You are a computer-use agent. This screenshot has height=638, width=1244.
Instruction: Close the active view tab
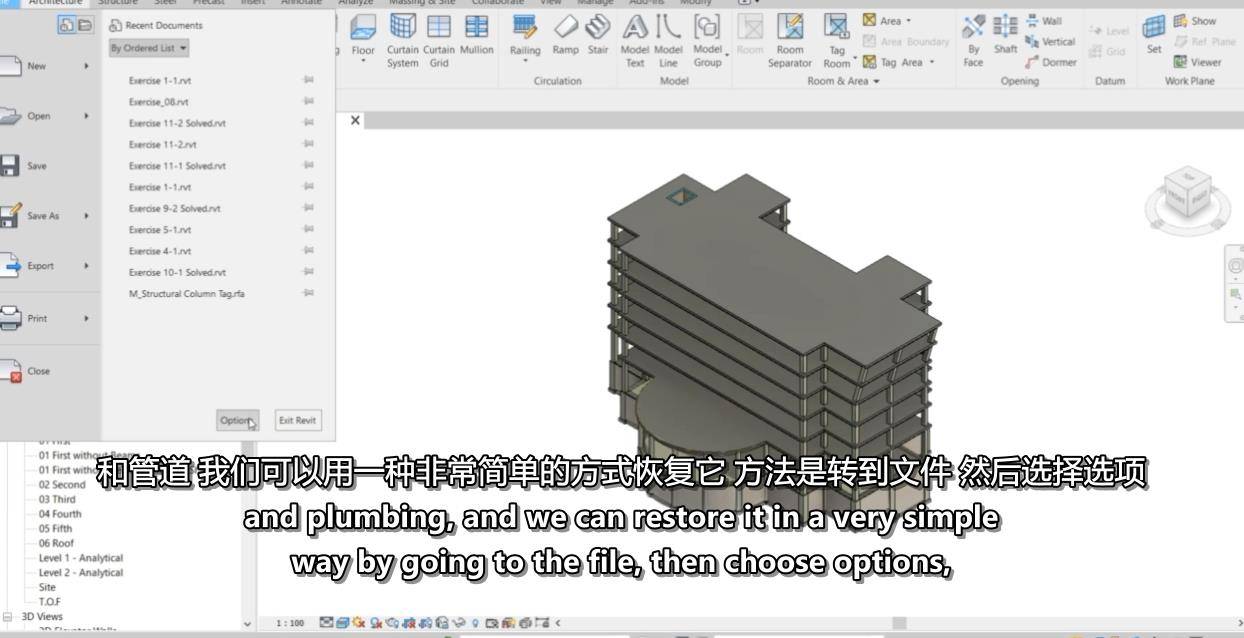pos(355,120)
